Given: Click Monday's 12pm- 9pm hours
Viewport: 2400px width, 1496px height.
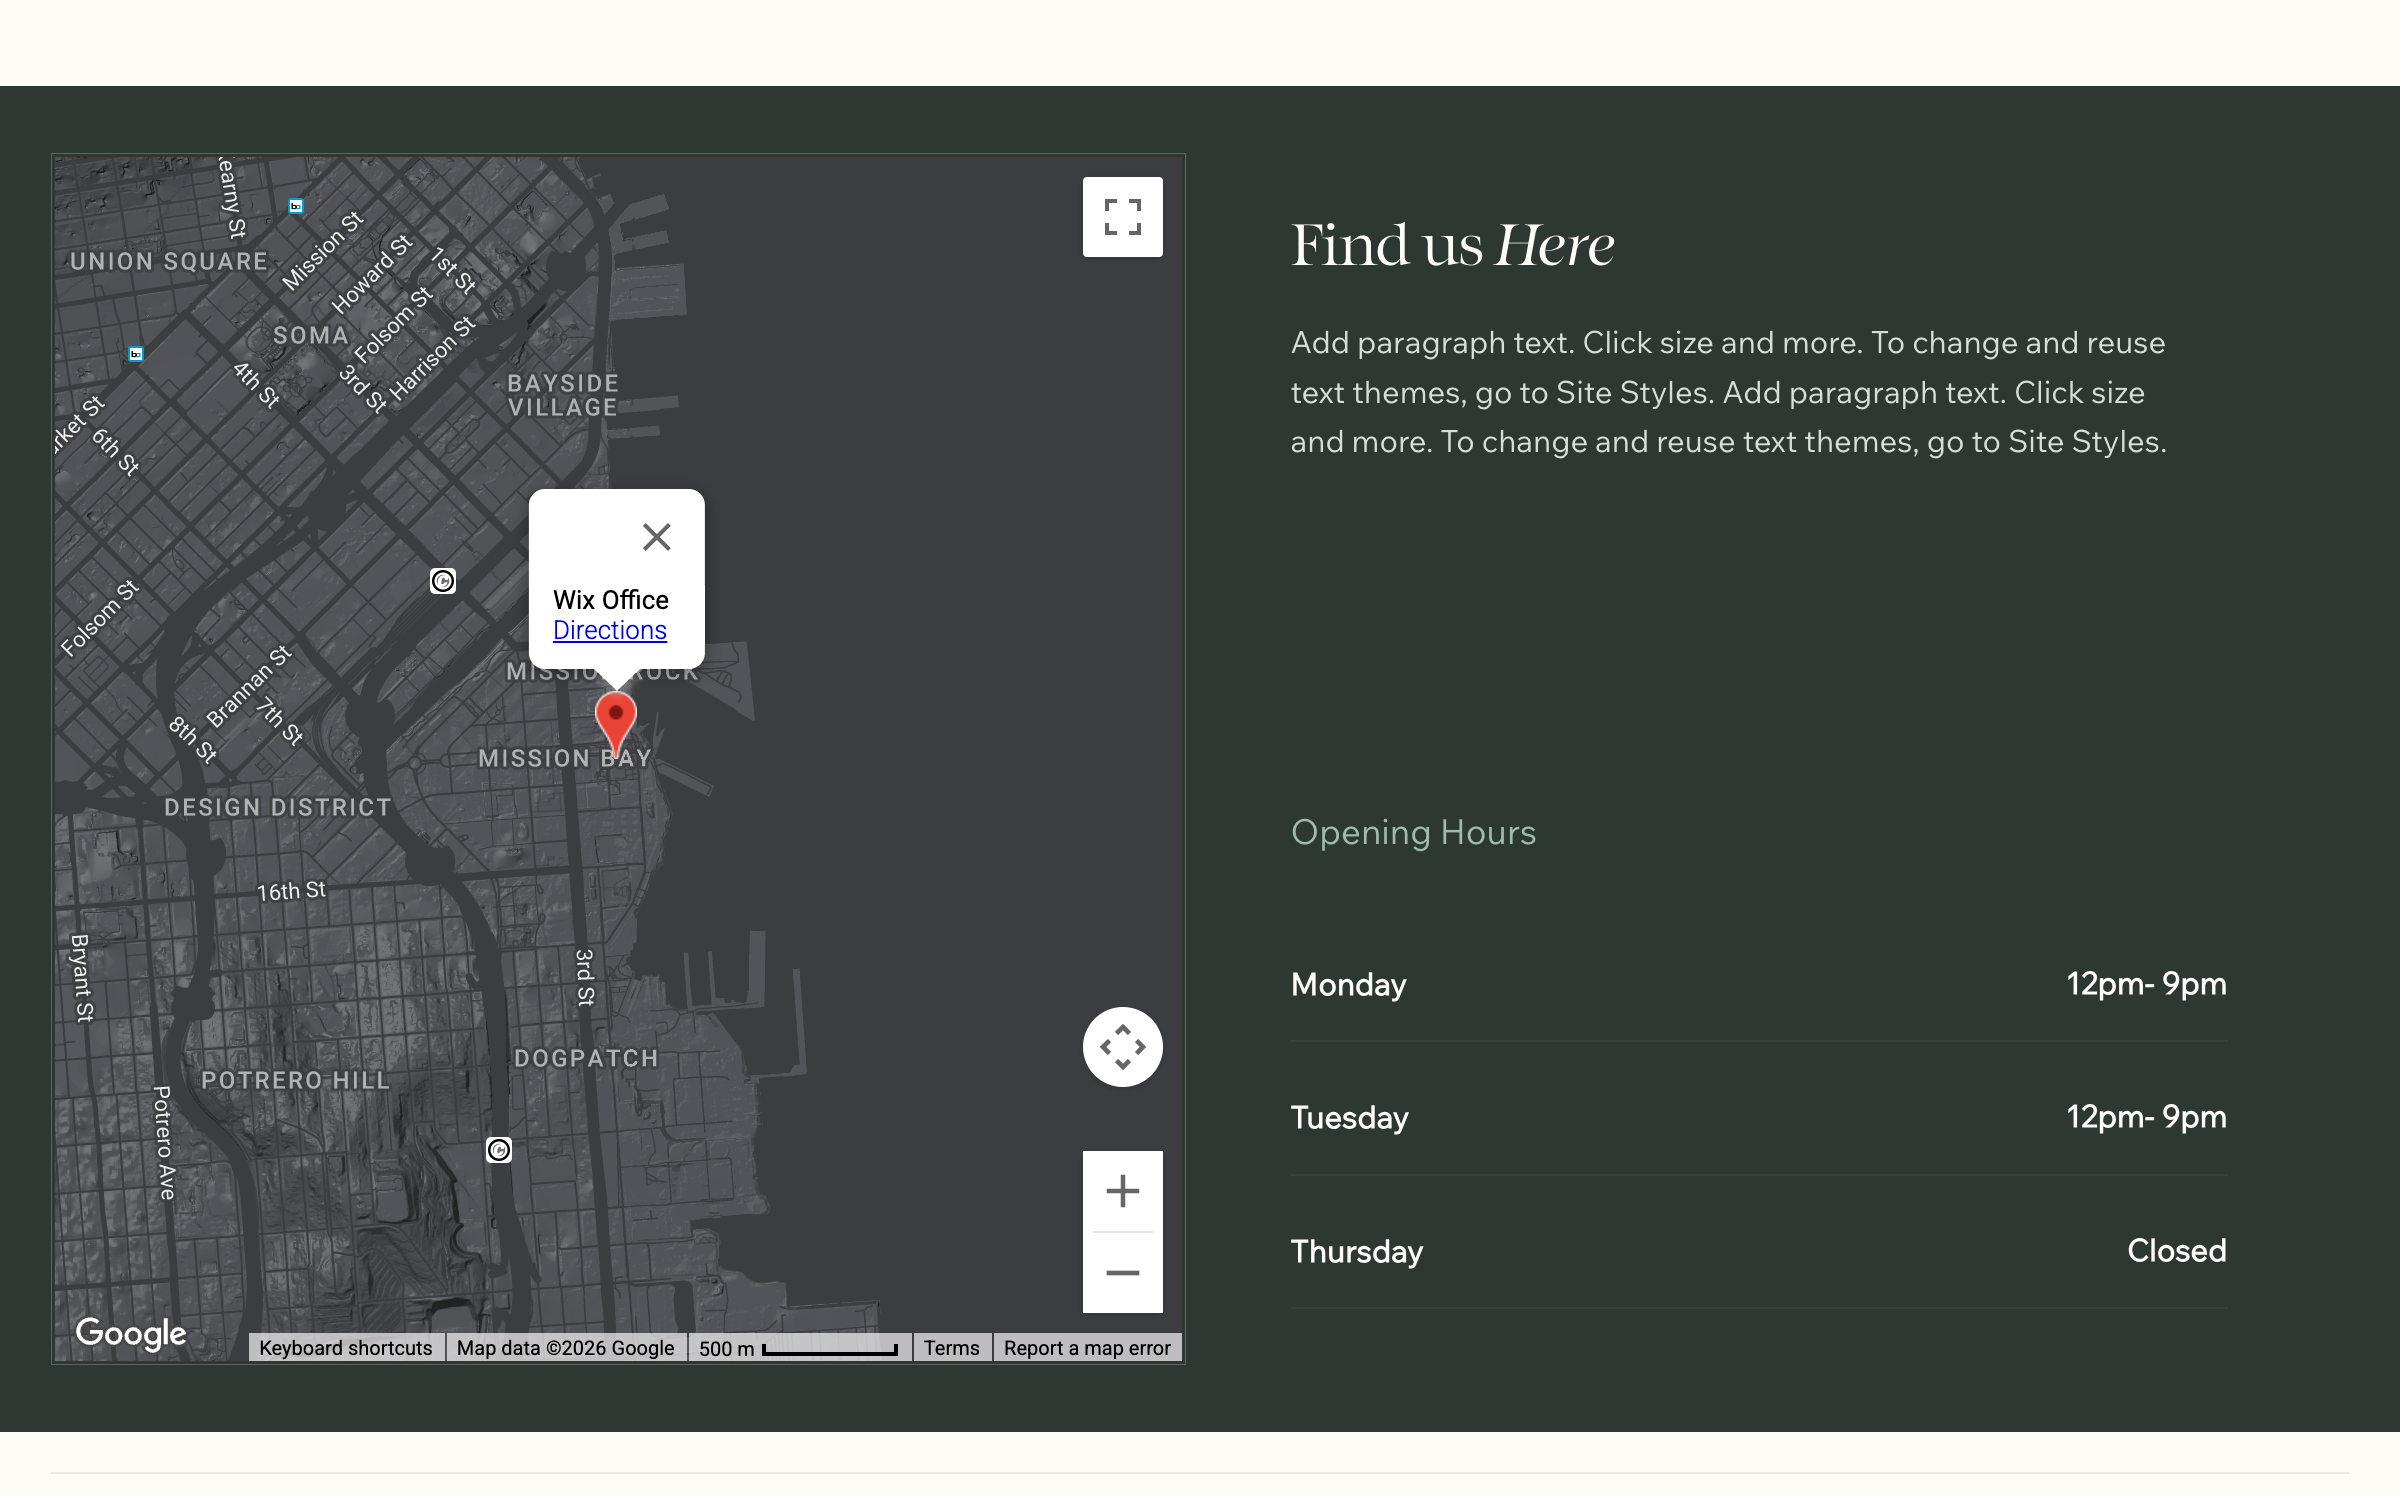Looking at the screenshot, I should (x=2146, y=984).
